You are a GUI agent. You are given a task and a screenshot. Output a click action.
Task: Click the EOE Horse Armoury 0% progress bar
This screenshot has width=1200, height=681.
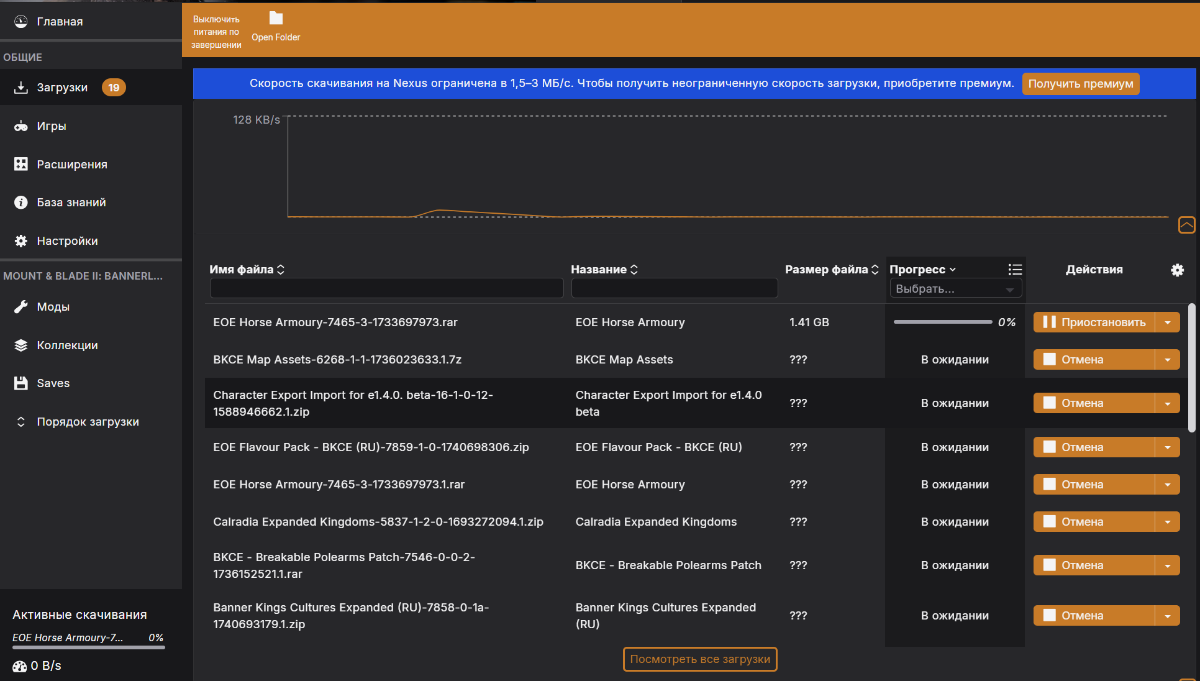coord(942,322)
